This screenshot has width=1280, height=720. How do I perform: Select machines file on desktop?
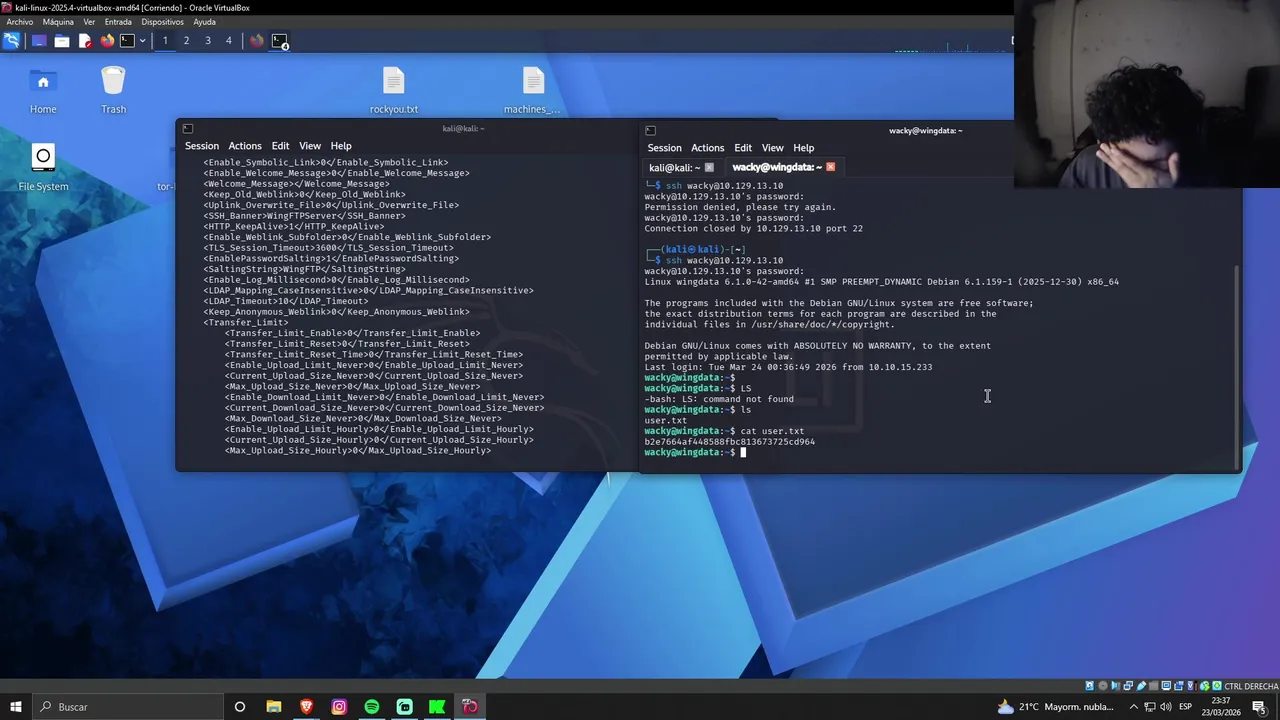532,90
